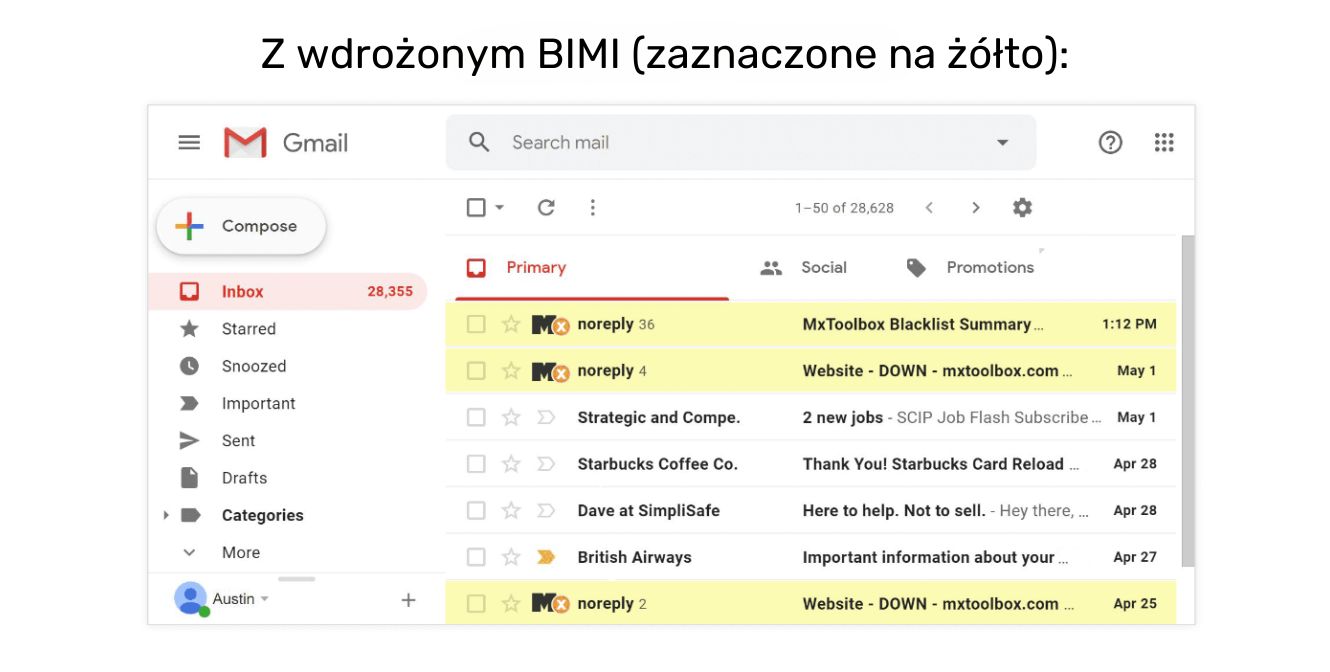1330x672 pixels.
Task: Click the Austin account avatar
Action: pos(190,598)
